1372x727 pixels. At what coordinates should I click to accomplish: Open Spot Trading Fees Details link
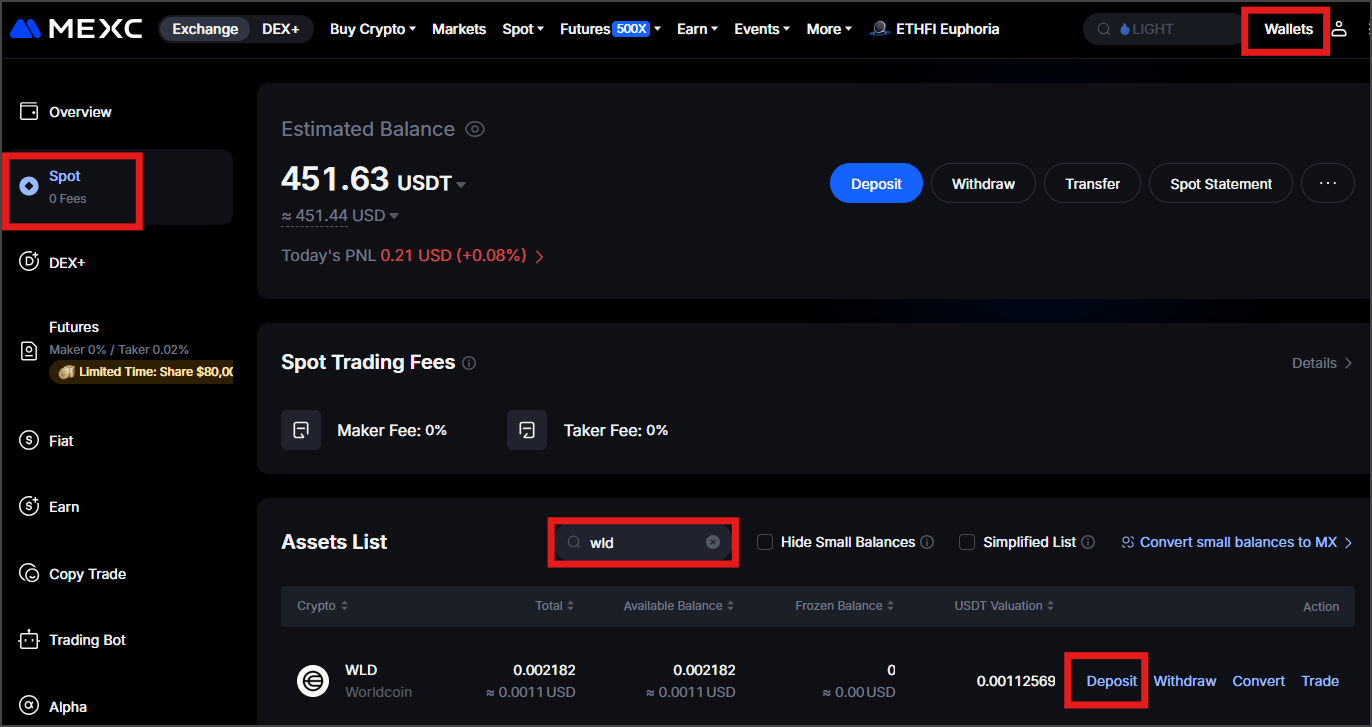[x=1322, y=363]
